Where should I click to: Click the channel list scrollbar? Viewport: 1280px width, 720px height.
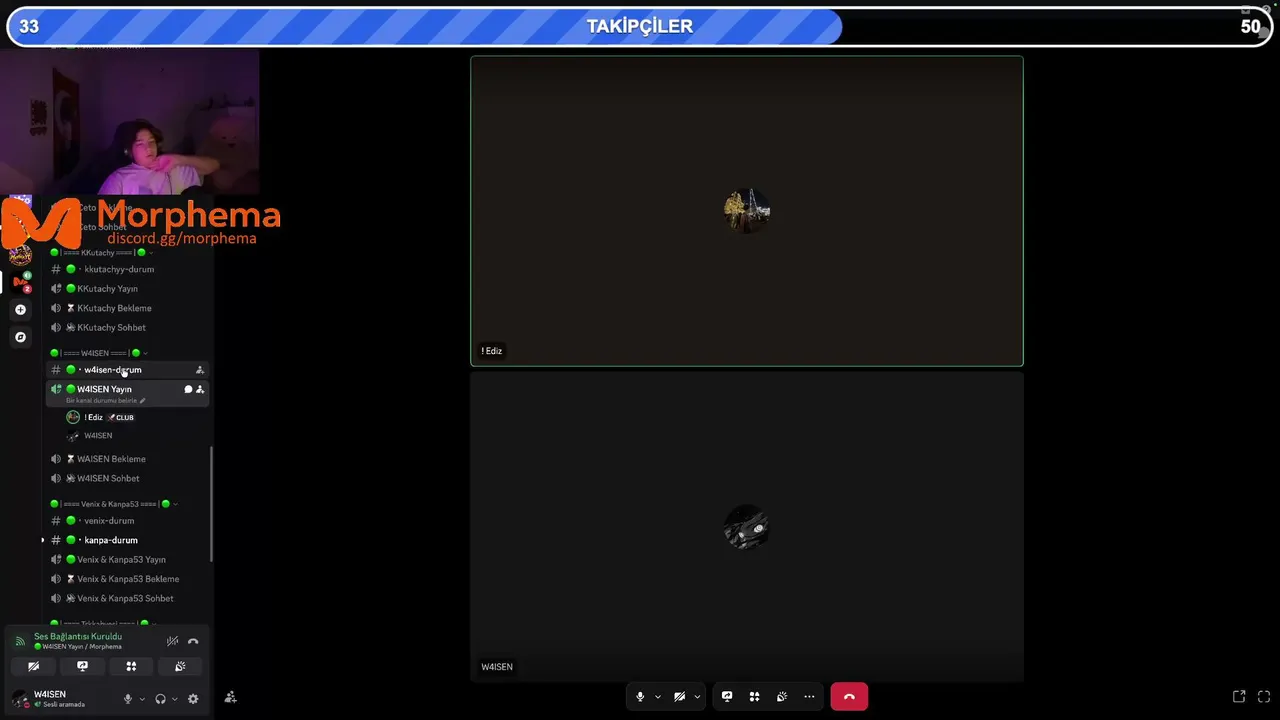[x=211, y=504]
